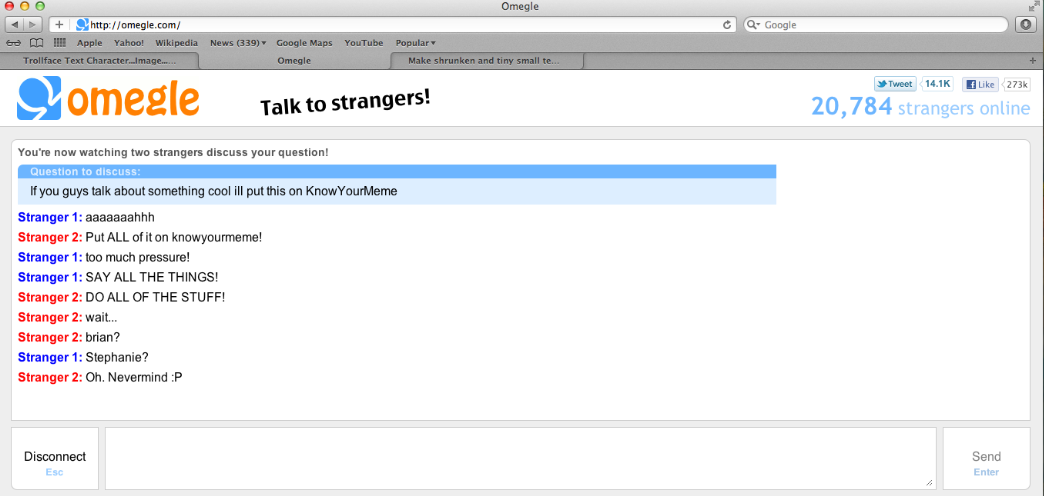Expand the Popular bookmarks dropdown
Image resolution: width=1044 pixels, height=496 pixels.
415,43
